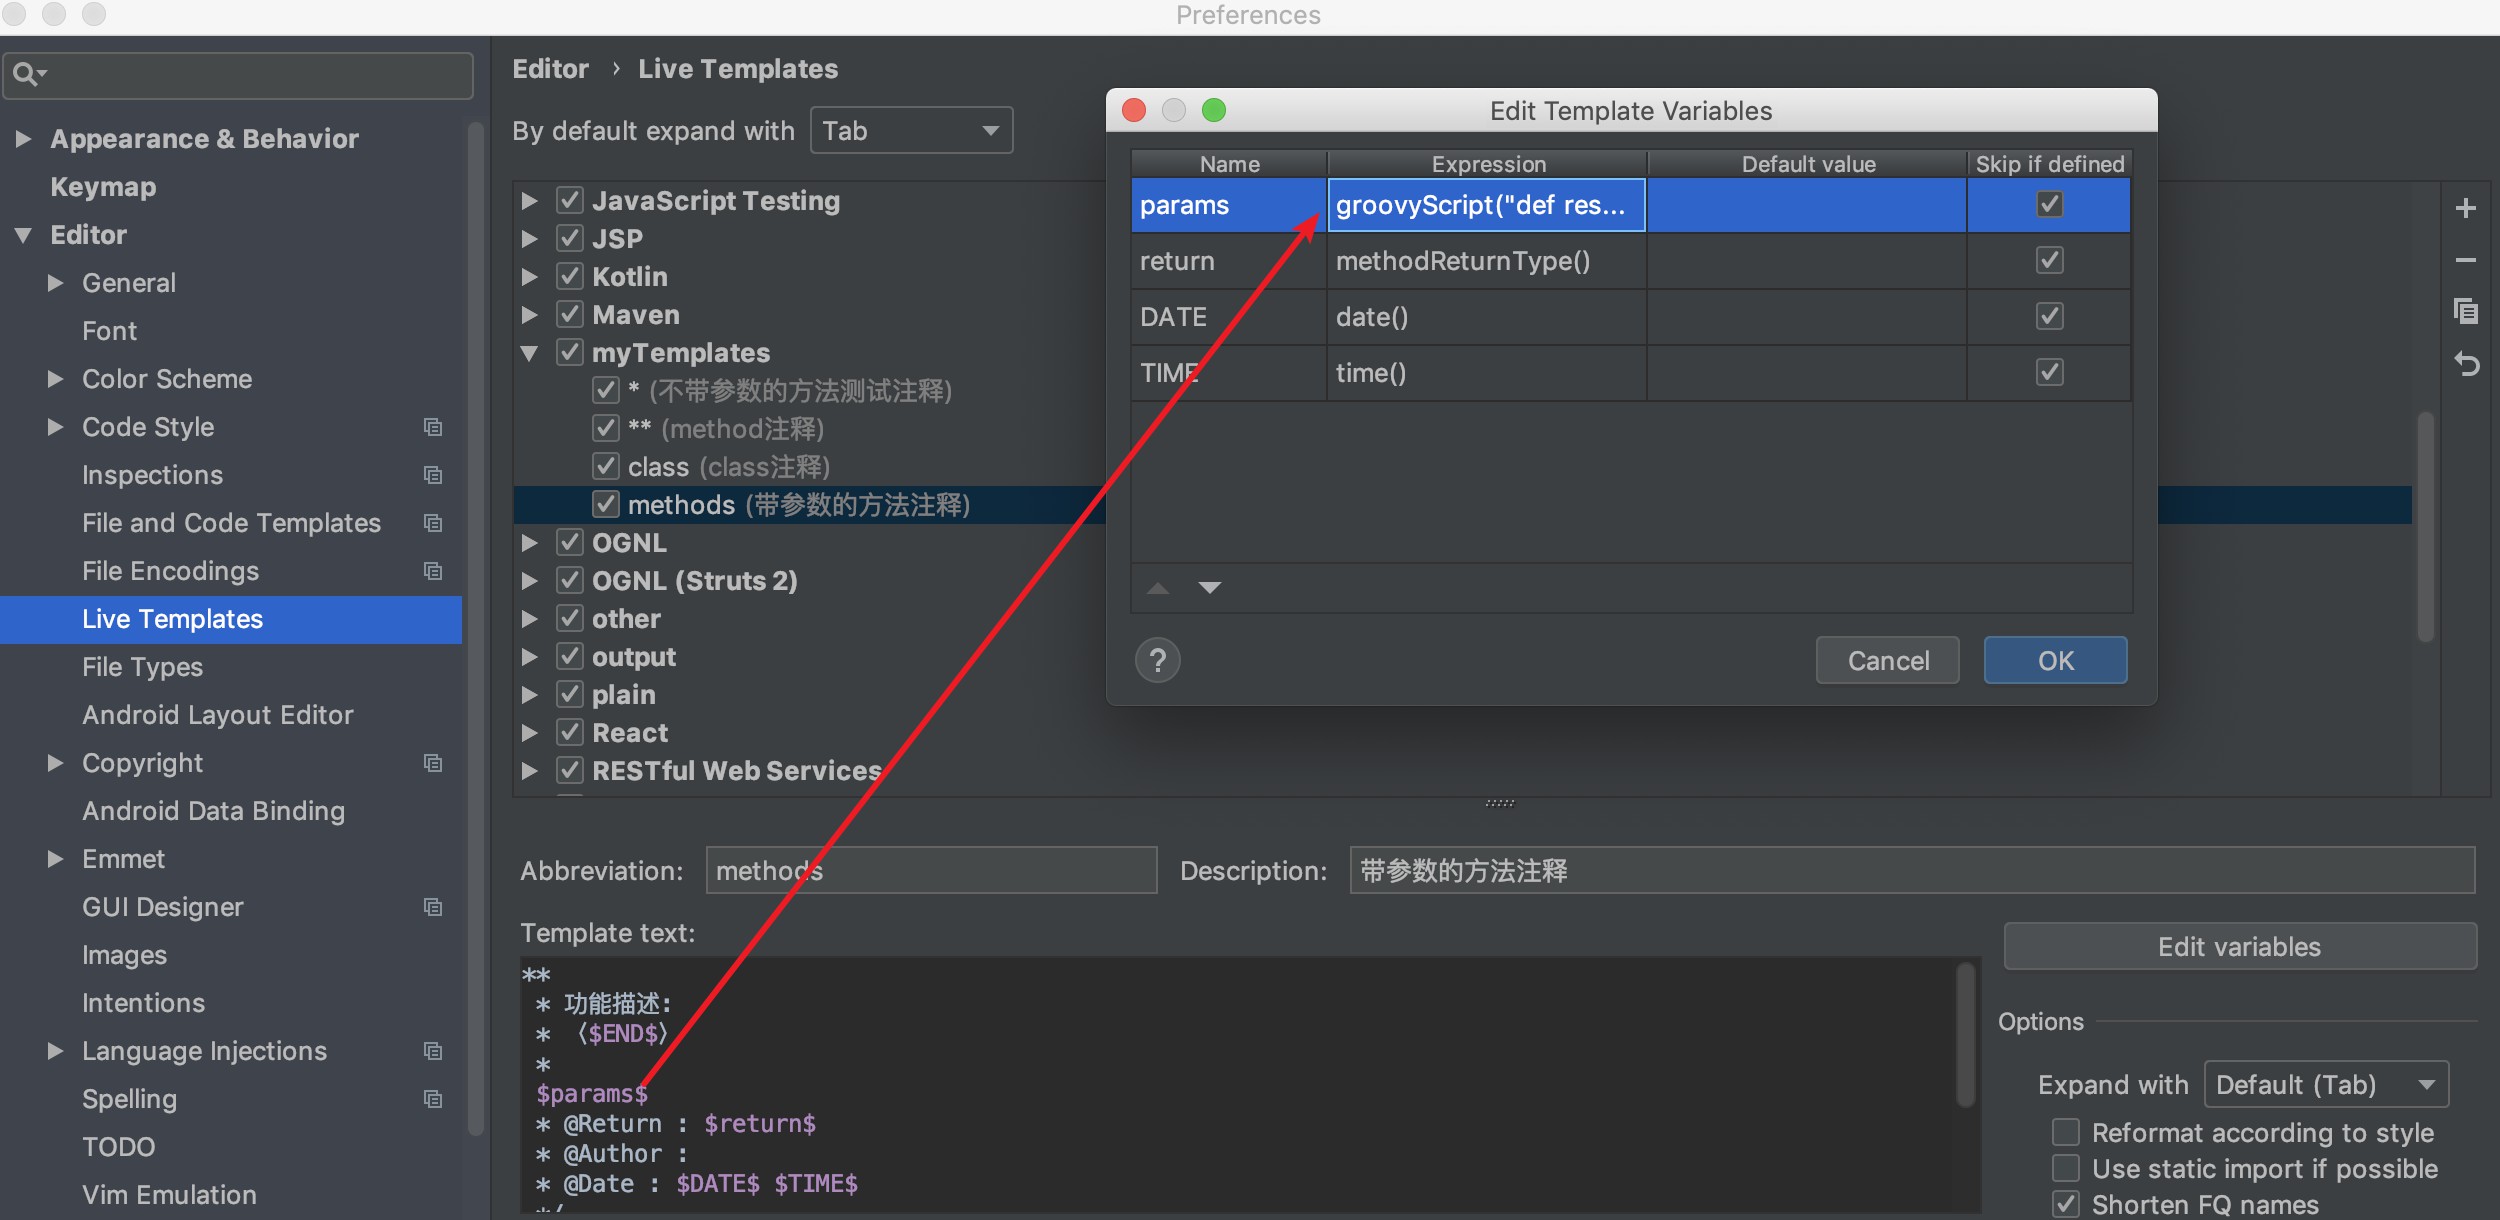Toggle Skip if defined for the return variable
This screenshot has width=2500, height=1220.
(x=2049, y=261)
